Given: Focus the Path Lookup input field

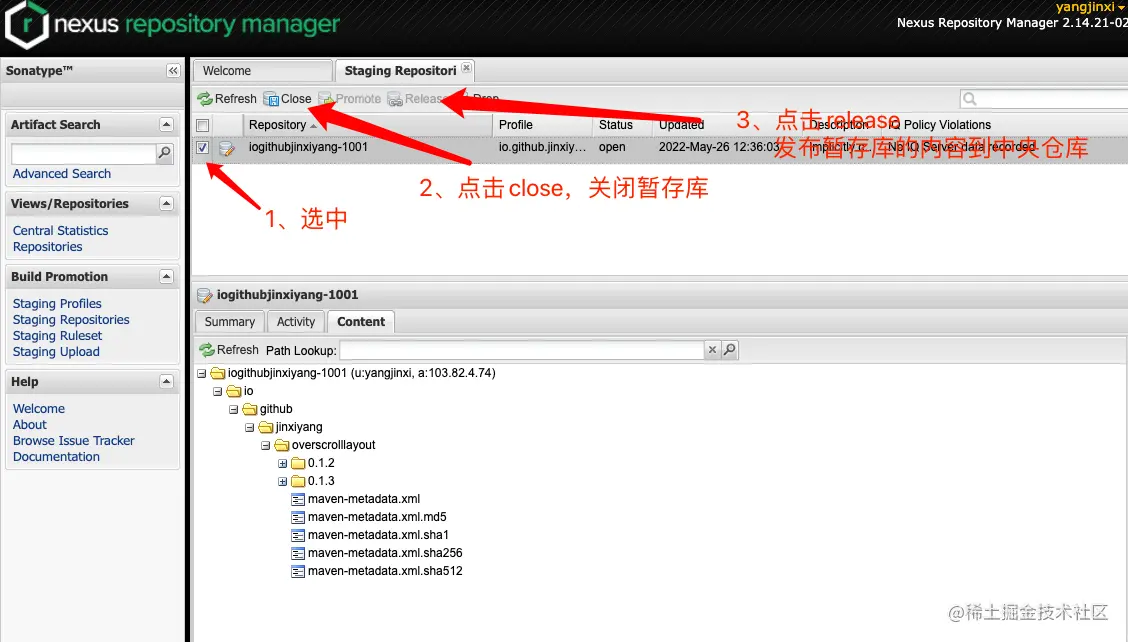Looking at the screenshot, I should coord(522,350).
